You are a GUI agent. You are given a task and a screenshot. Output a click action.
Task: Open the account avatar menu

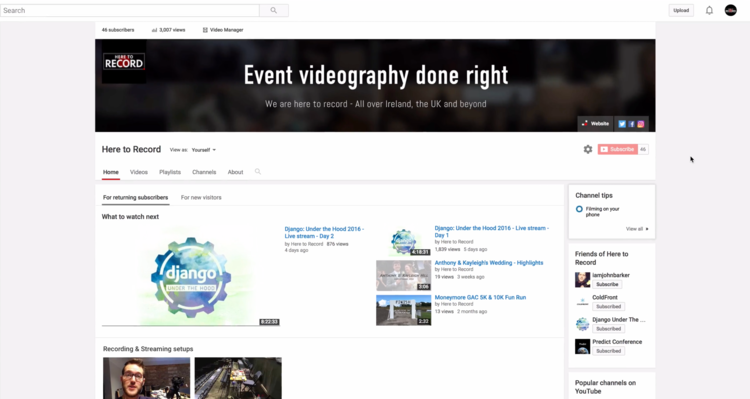[x=730, y=10]
